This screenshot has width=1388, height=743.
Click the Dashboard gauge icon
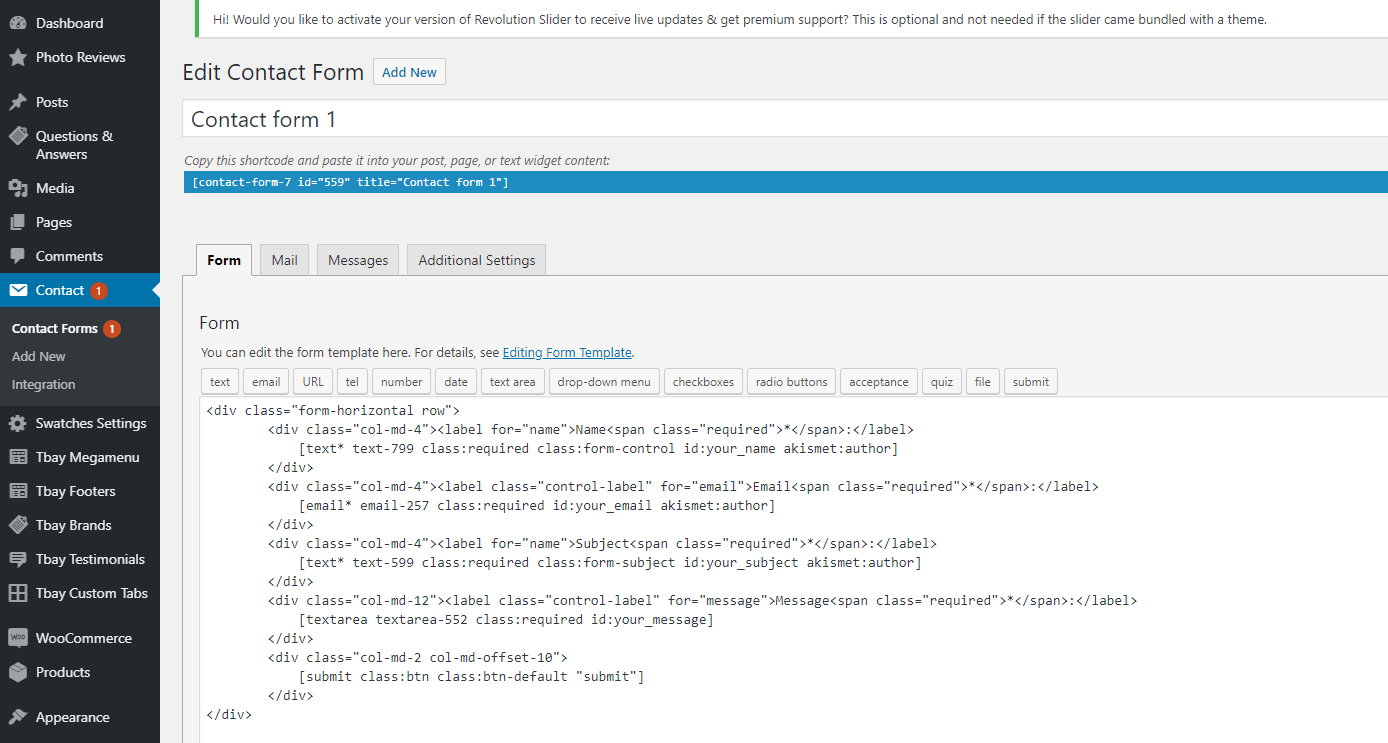18,23
